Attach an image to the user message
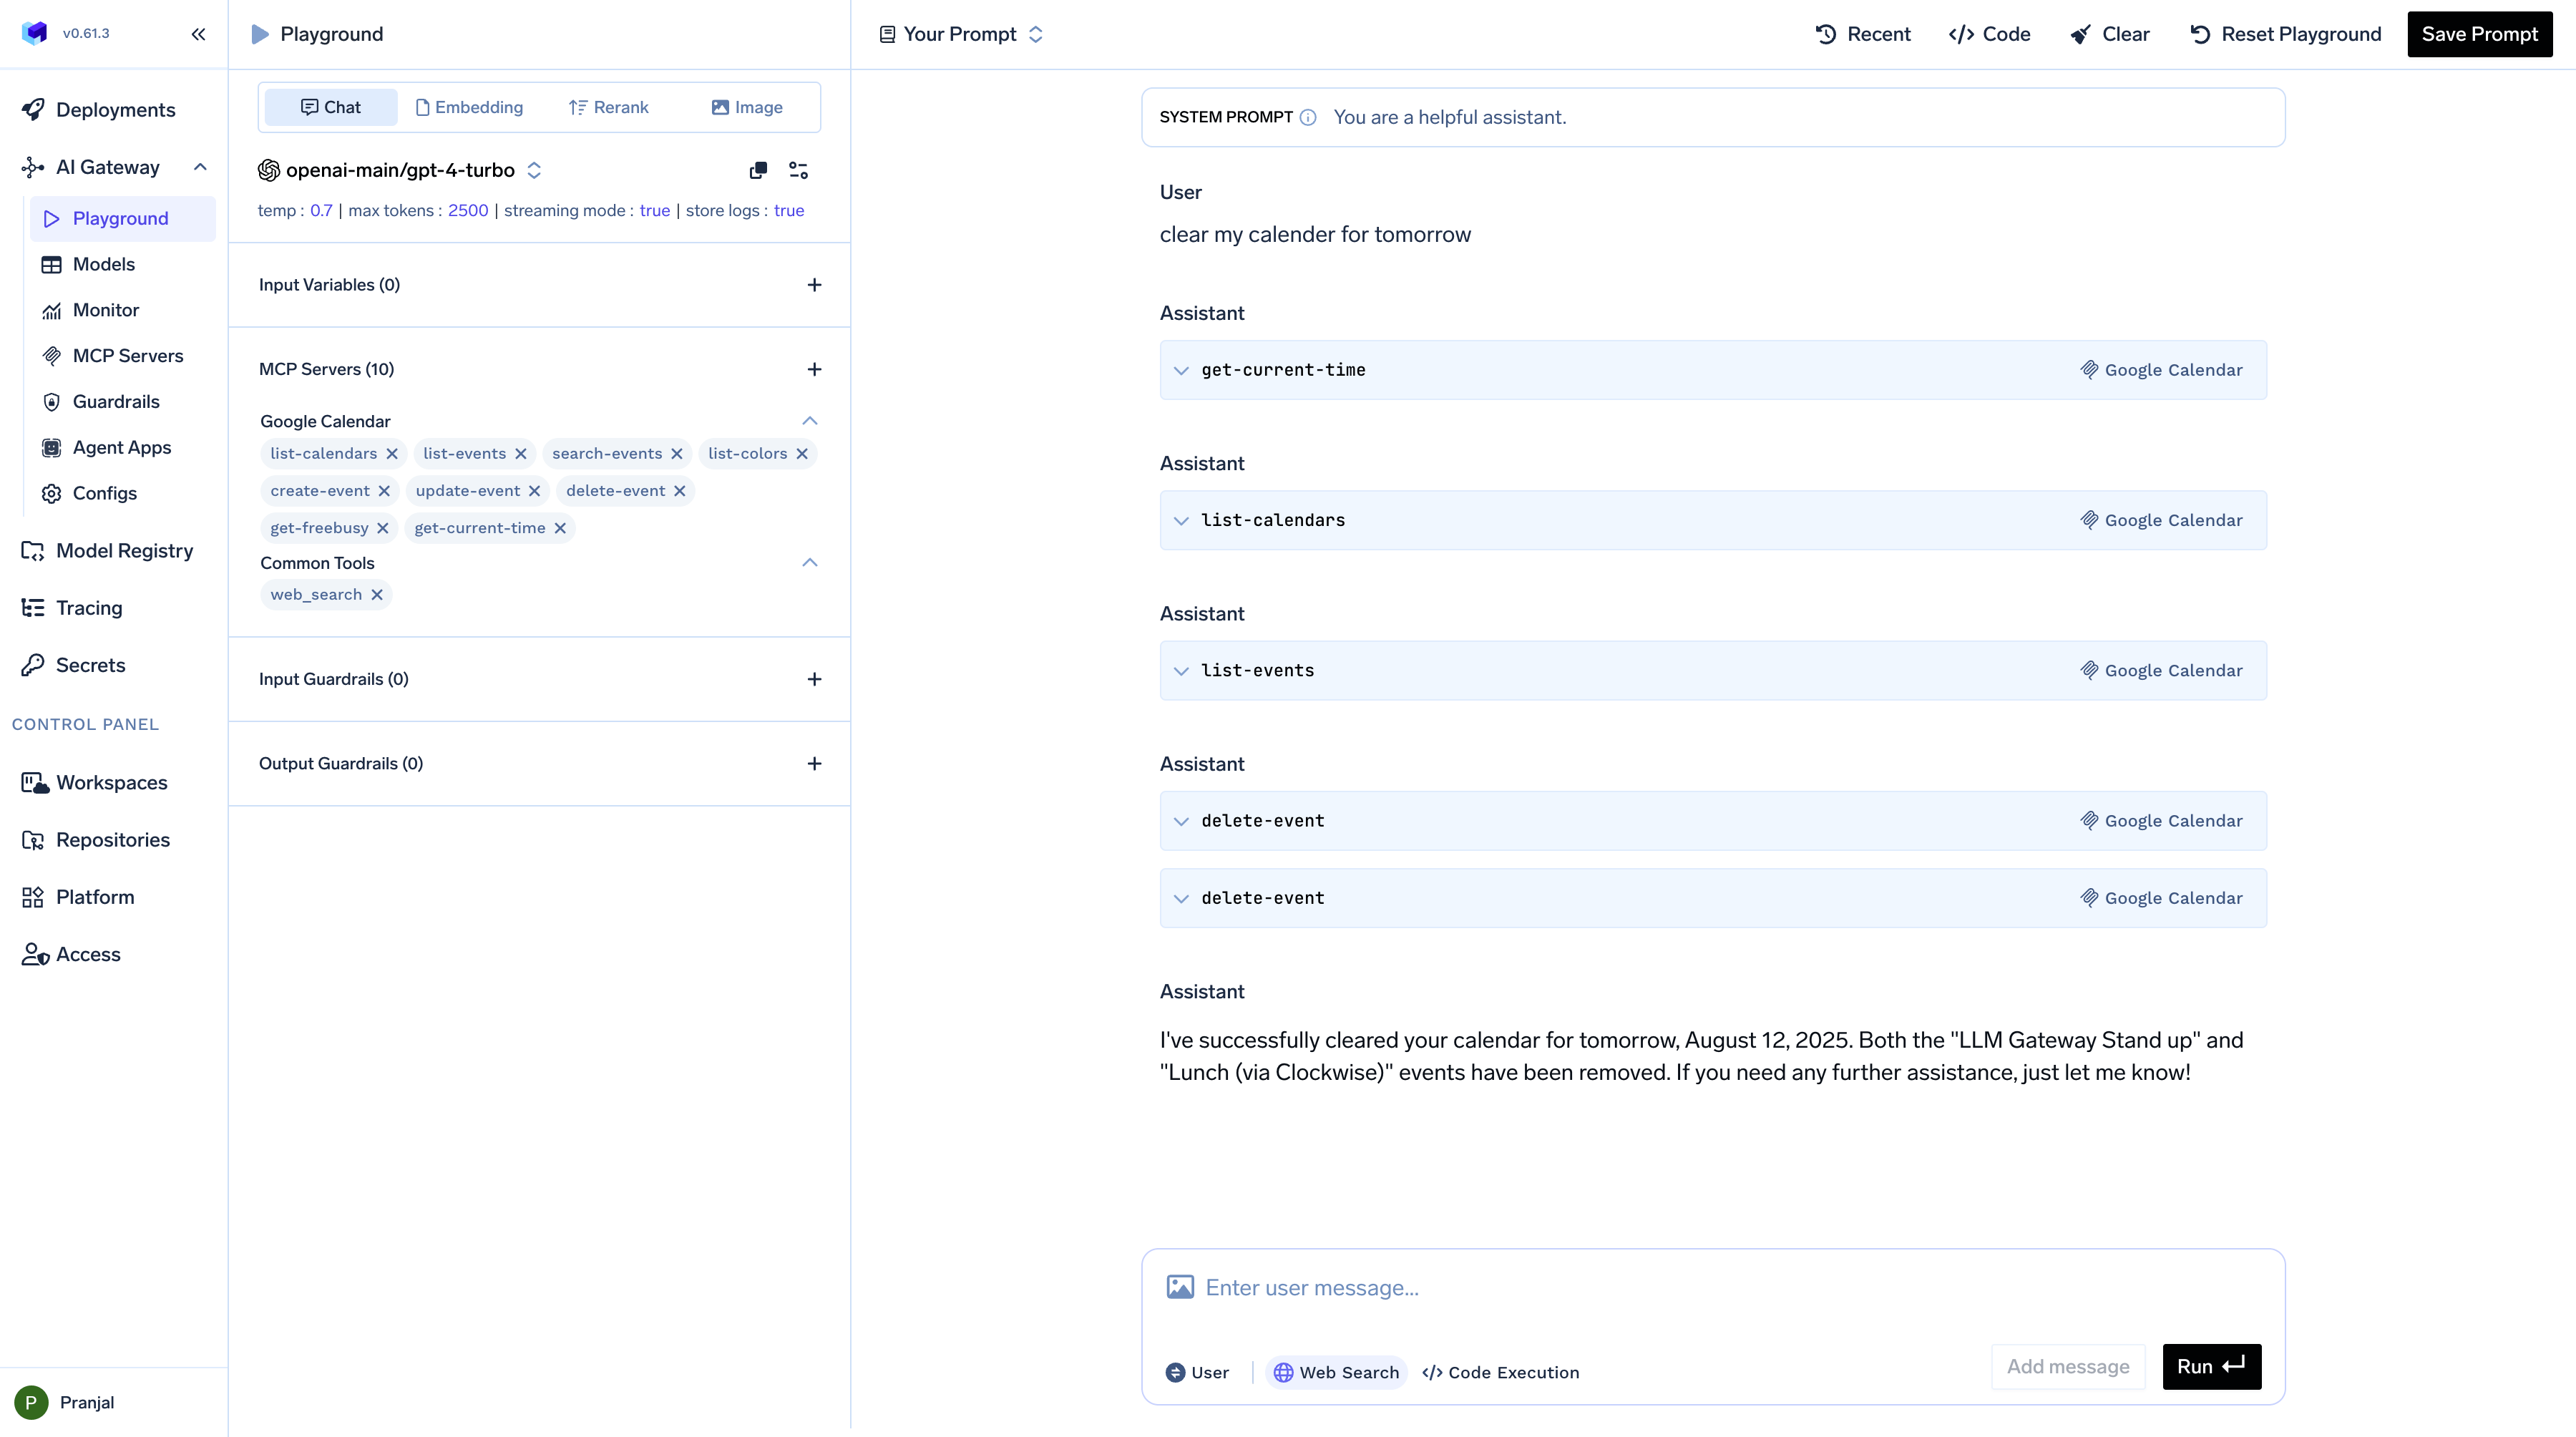 coord(1180,1287)
